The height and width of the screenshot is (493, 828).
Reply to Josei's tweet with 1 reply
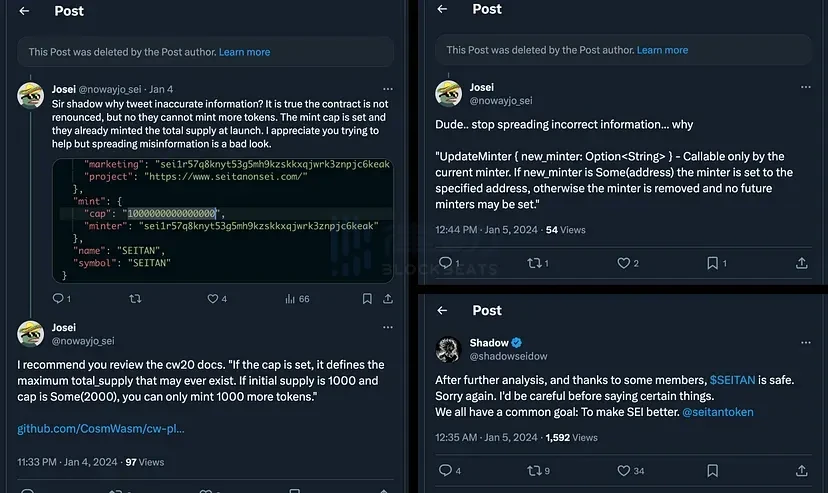click(58, 298)
